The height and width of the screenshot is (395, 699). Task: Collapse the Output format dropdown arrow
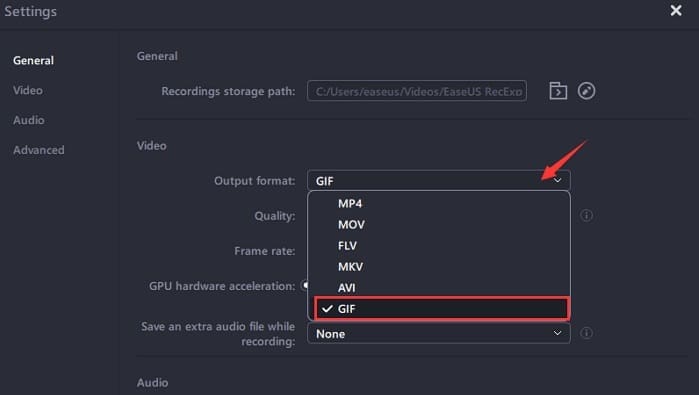(x=557, y=181)
